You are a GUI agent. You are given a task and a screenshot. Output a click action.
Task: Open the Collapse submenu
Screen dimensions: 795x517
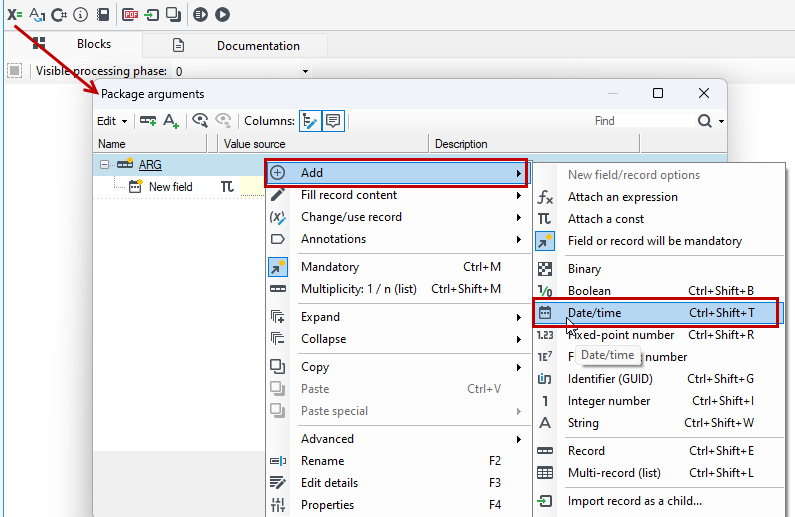396,339
